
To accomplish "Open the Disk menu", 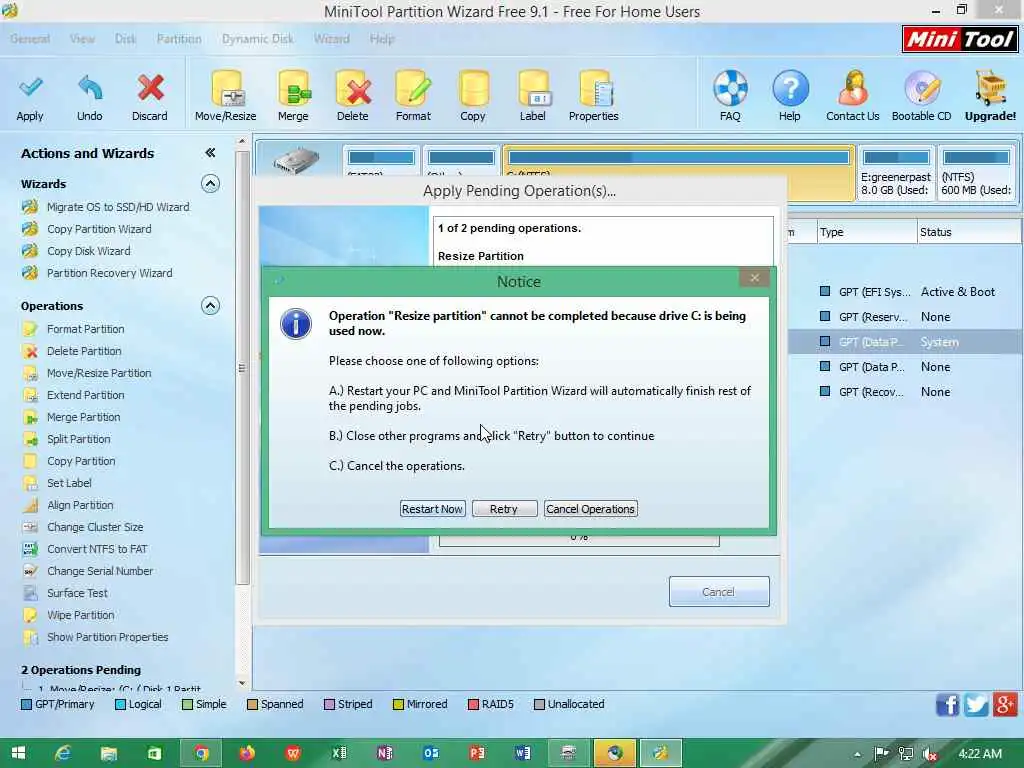I will (x=125, y=39).
